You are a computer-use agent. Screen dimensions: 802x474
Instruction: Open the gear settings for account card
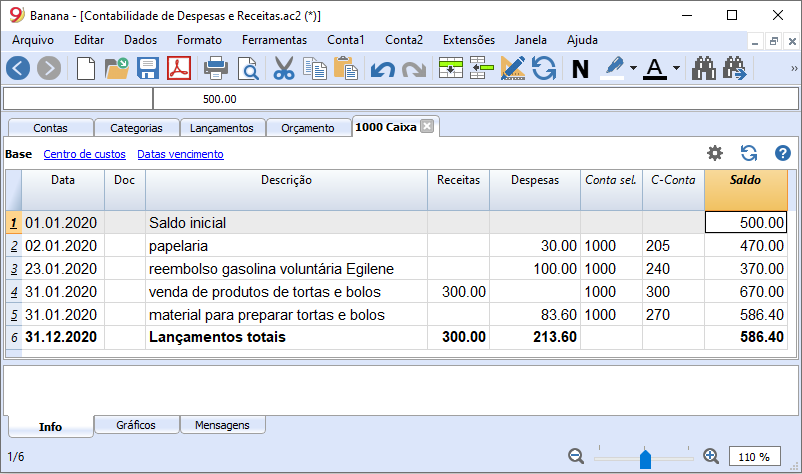click(715, 153)
